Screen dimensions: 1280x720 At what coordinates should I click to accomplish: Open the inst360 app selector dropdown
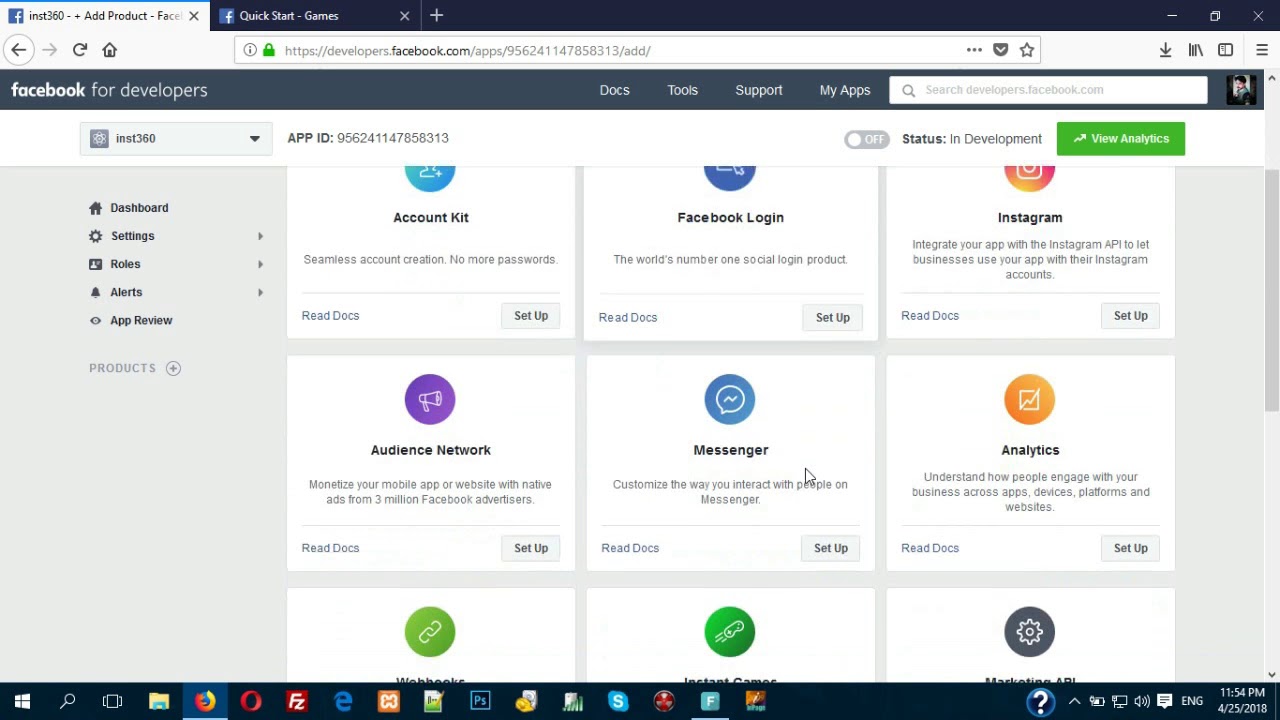[175, 139]
